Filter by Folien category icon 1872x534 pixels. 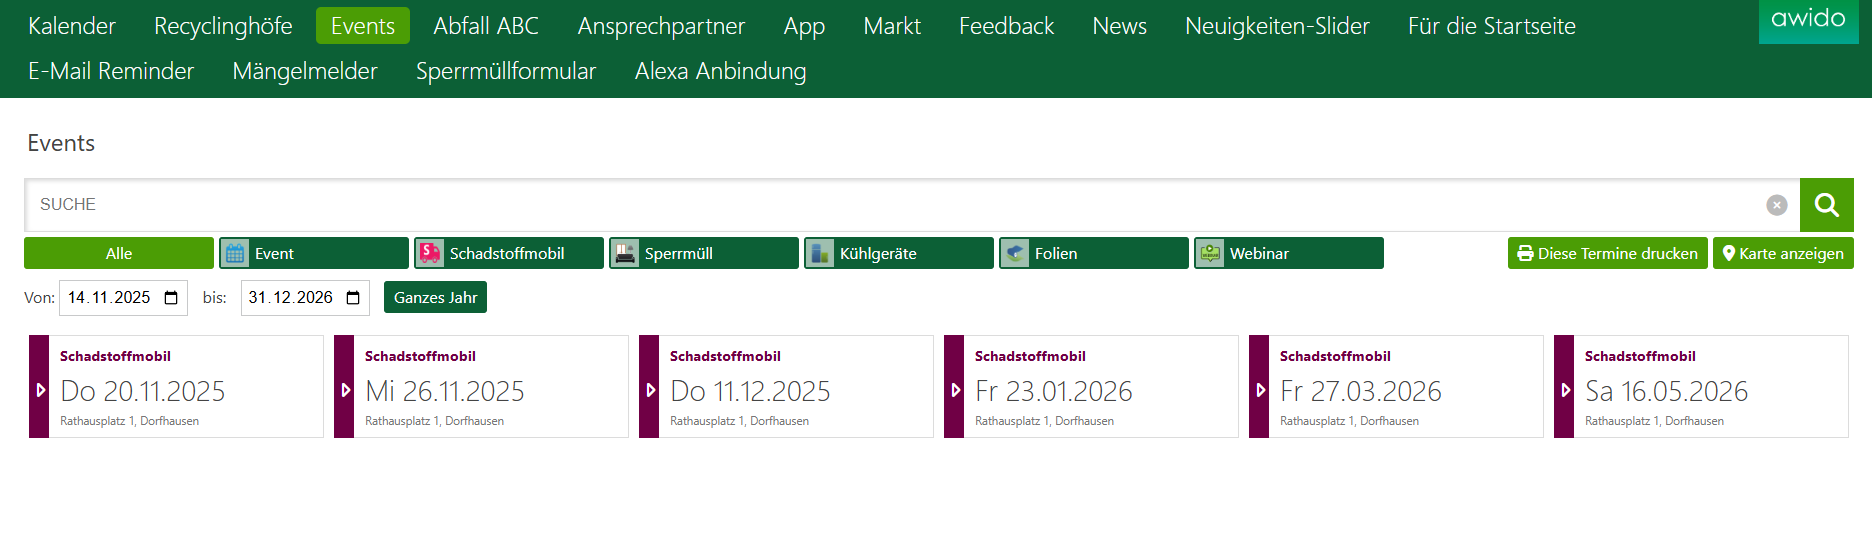coord(1015,254)
